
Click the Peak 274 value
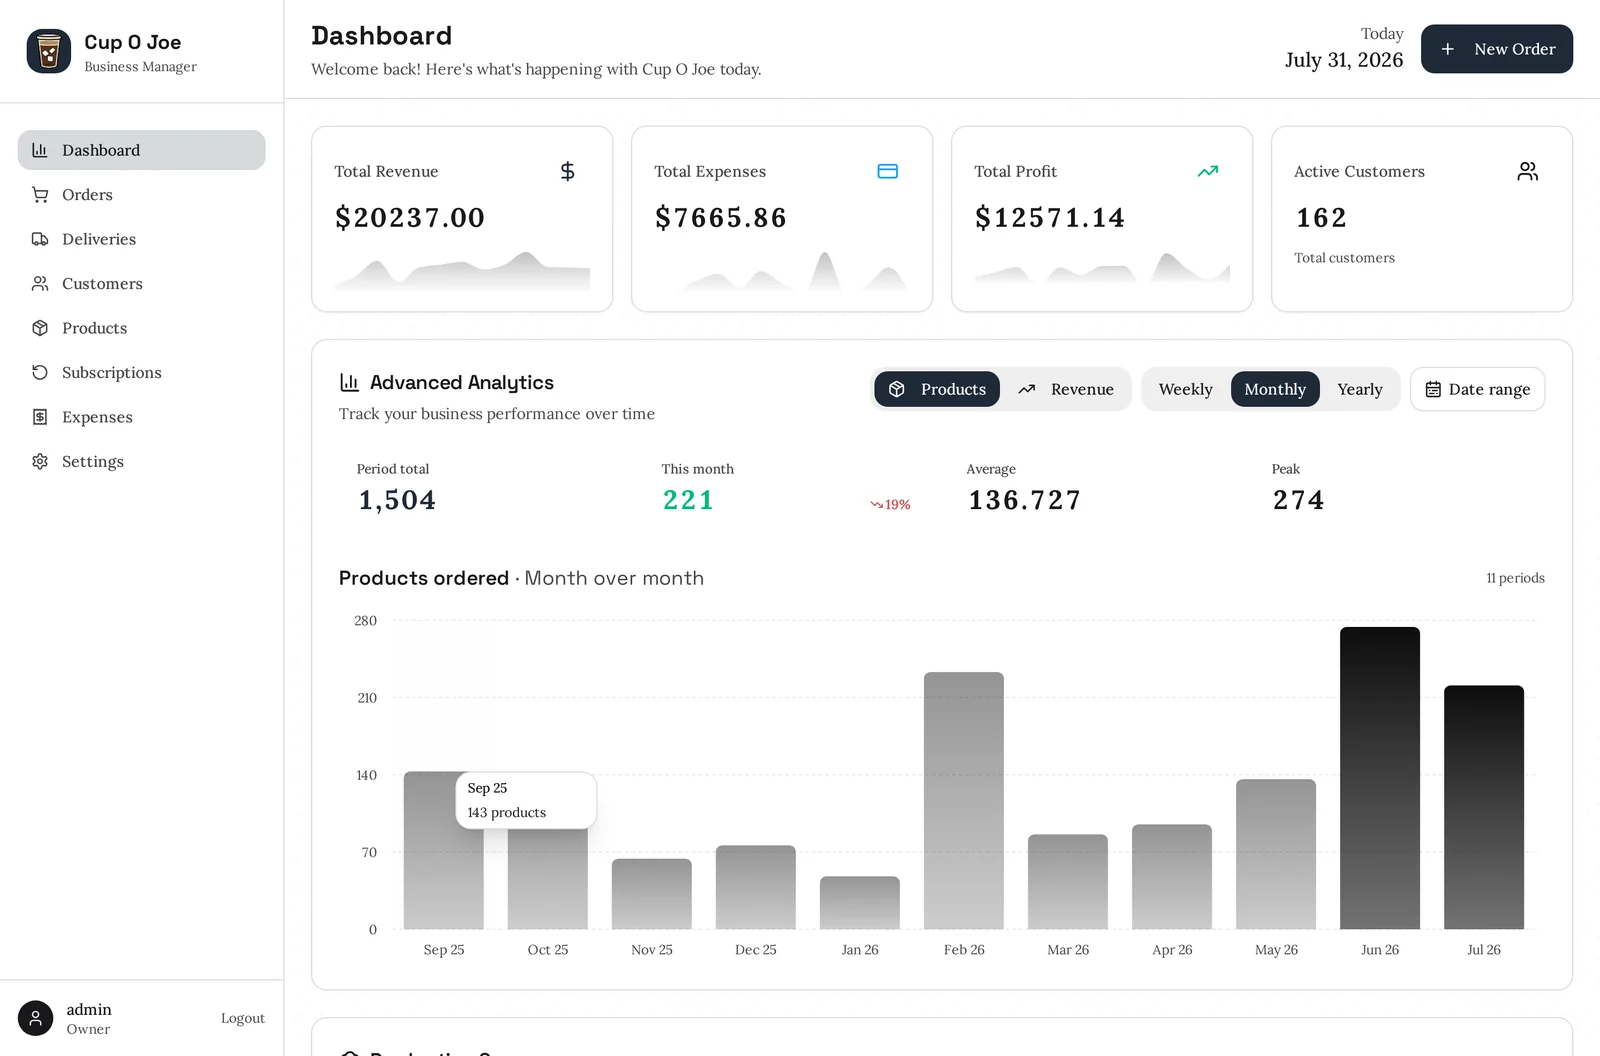[1298, 500]
